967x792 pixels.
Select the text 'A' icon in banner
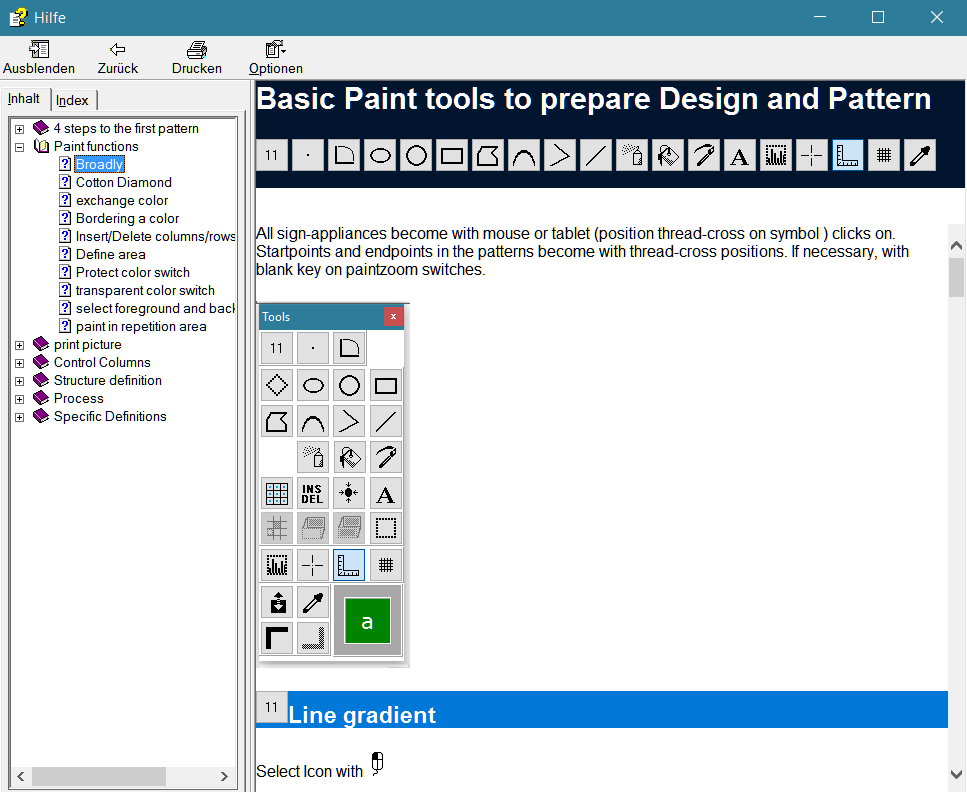coord(740,155)
